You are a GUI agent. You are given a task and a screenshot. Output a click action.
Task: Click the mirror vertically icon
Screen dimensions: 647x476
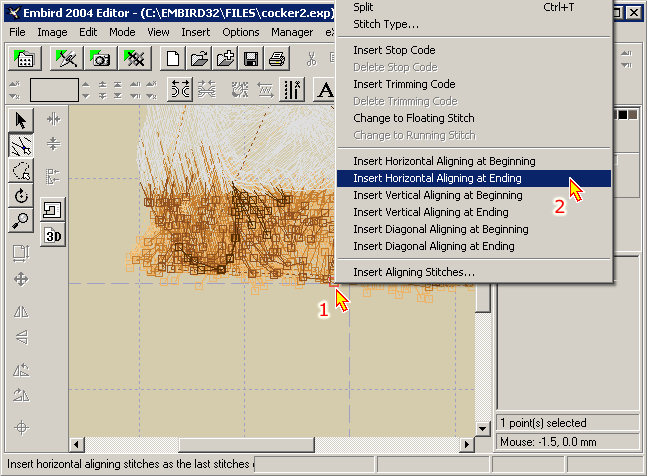click(x=22, y=337)
